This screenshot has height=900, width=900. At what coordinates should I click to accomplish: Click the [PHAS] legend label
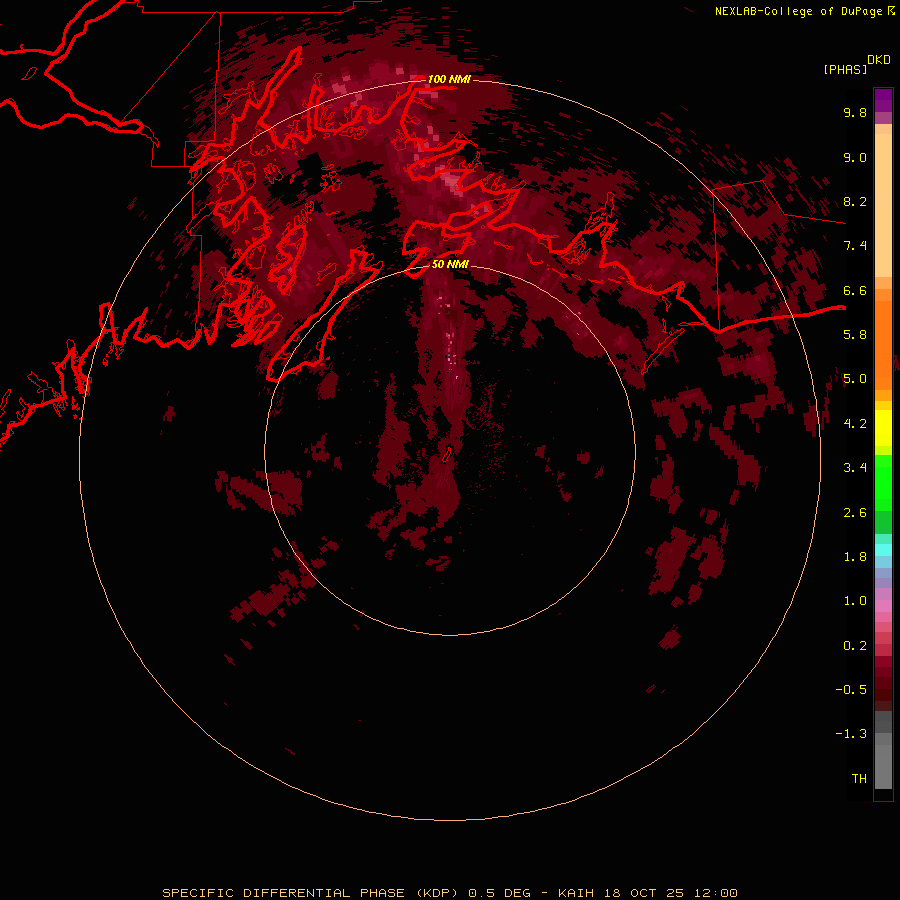[845, 69]
